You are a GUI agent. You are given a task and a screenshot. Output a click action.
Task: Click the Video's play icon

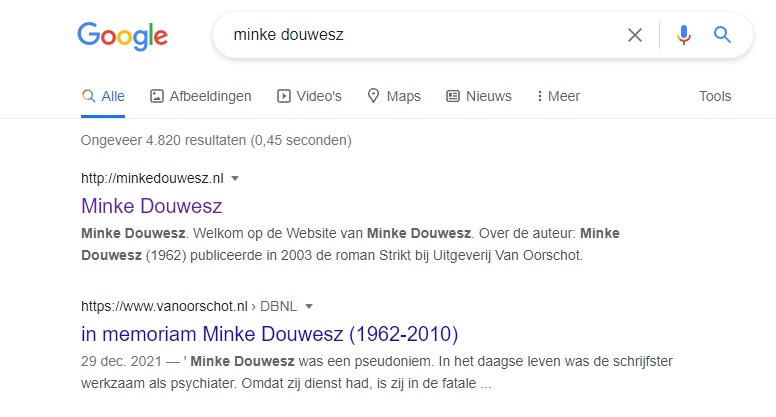coord(284,96)
